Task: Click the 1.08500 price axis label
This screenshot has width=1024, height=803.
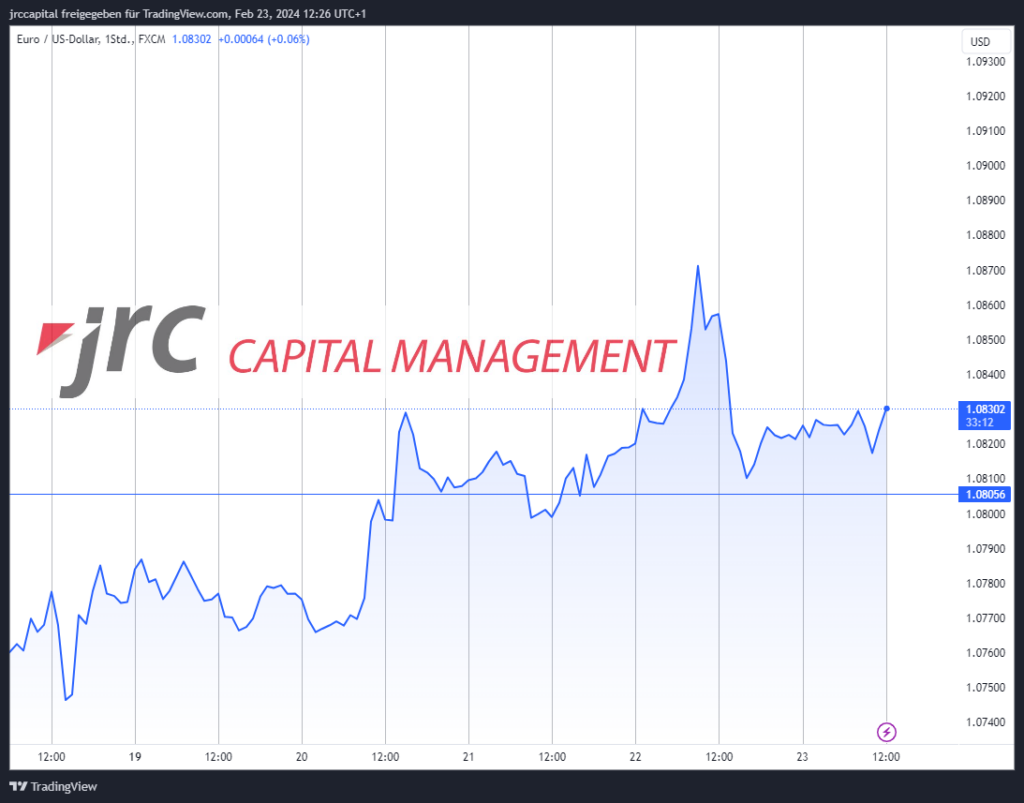Action: [985, 339]
